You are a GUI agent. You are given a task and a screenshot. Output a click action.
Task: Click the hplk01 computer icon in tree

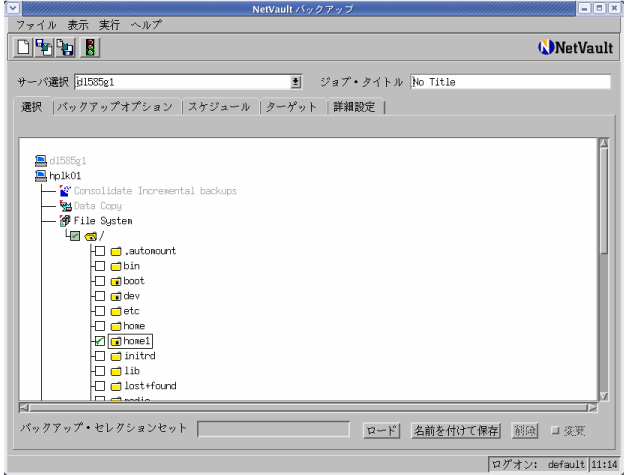click(41, 176)
